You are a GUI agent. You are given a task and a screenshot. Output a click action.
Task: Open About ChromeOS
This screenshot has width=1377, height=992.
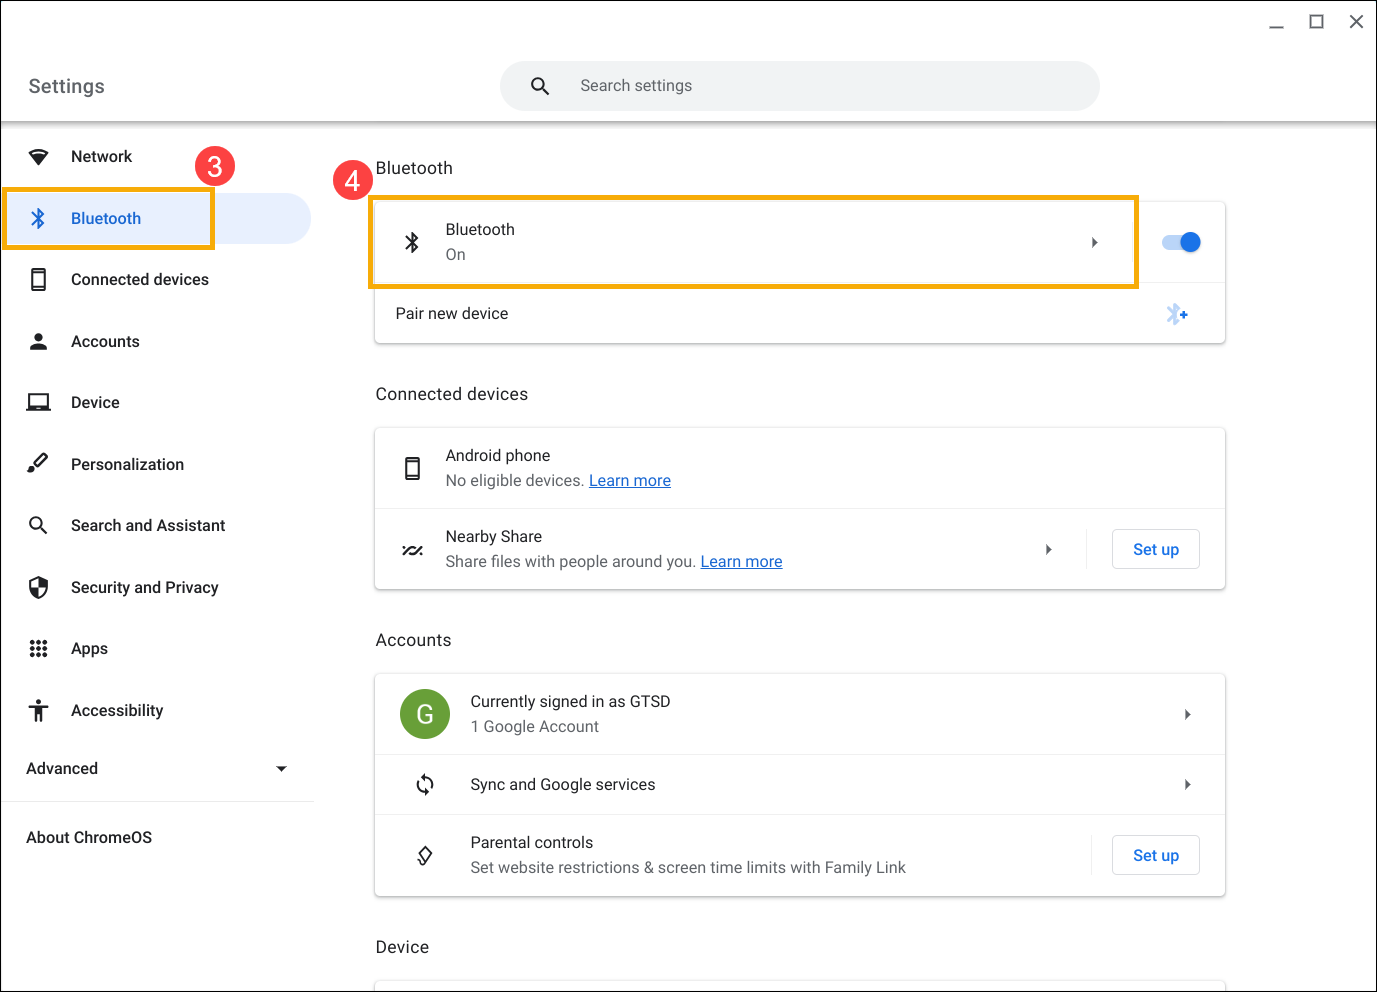[x=89, y=837]
